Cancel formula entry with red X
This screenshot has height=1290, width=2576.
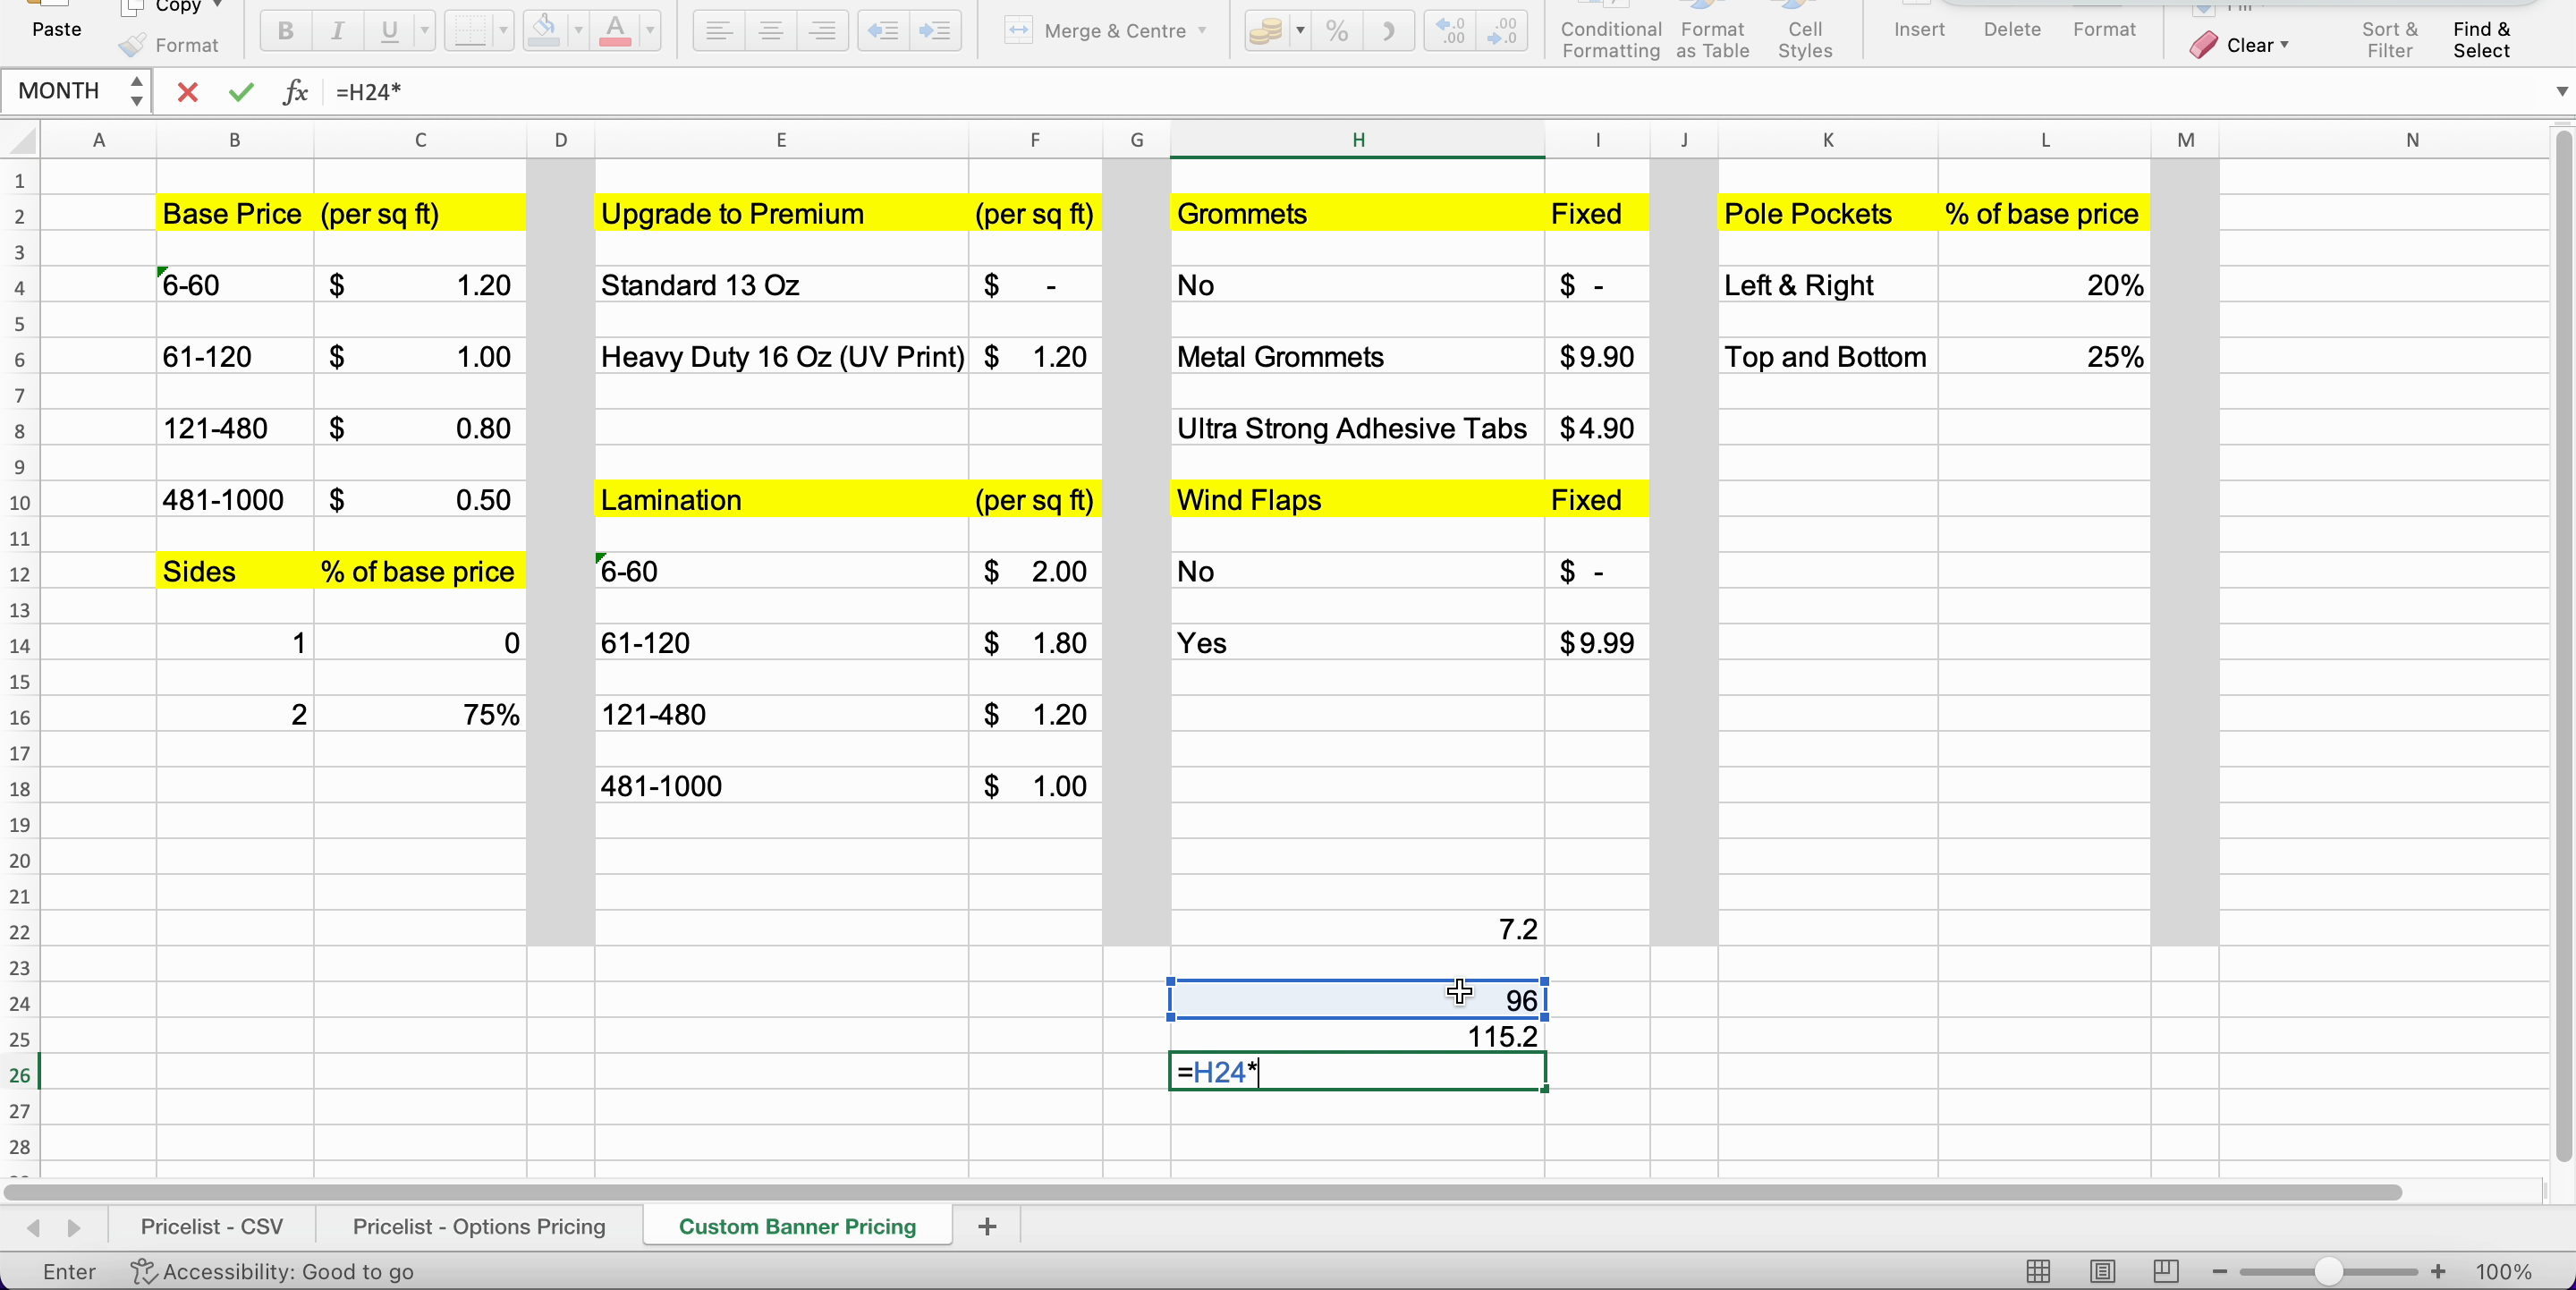187,92
